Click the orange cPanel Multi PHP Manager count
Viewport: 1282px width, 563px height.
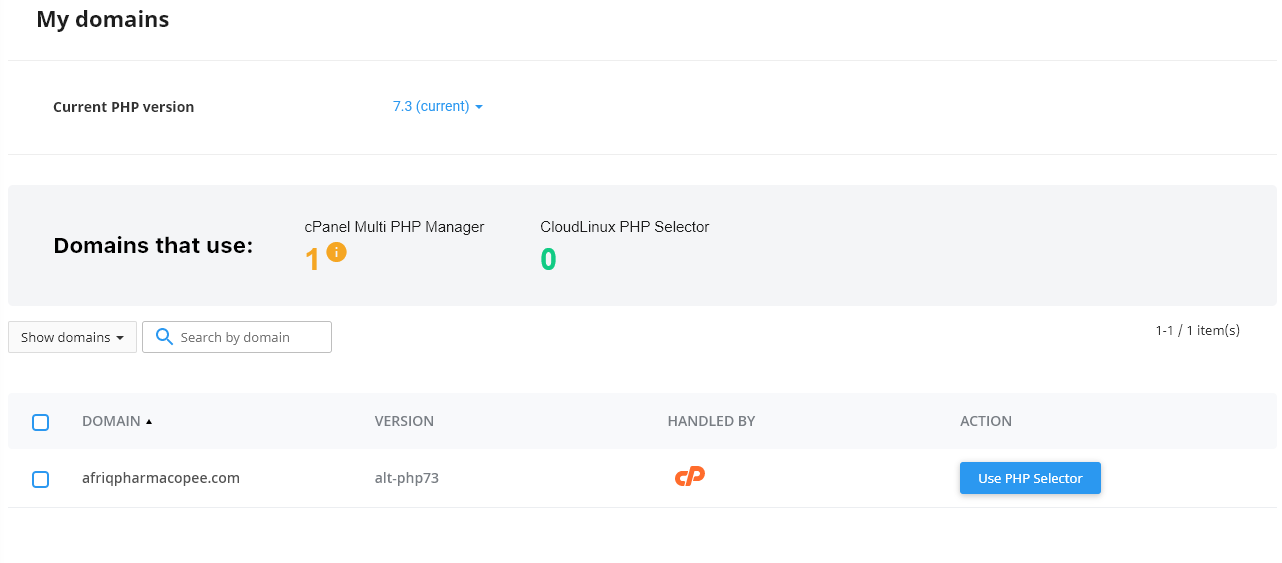[x=312, y=260]
